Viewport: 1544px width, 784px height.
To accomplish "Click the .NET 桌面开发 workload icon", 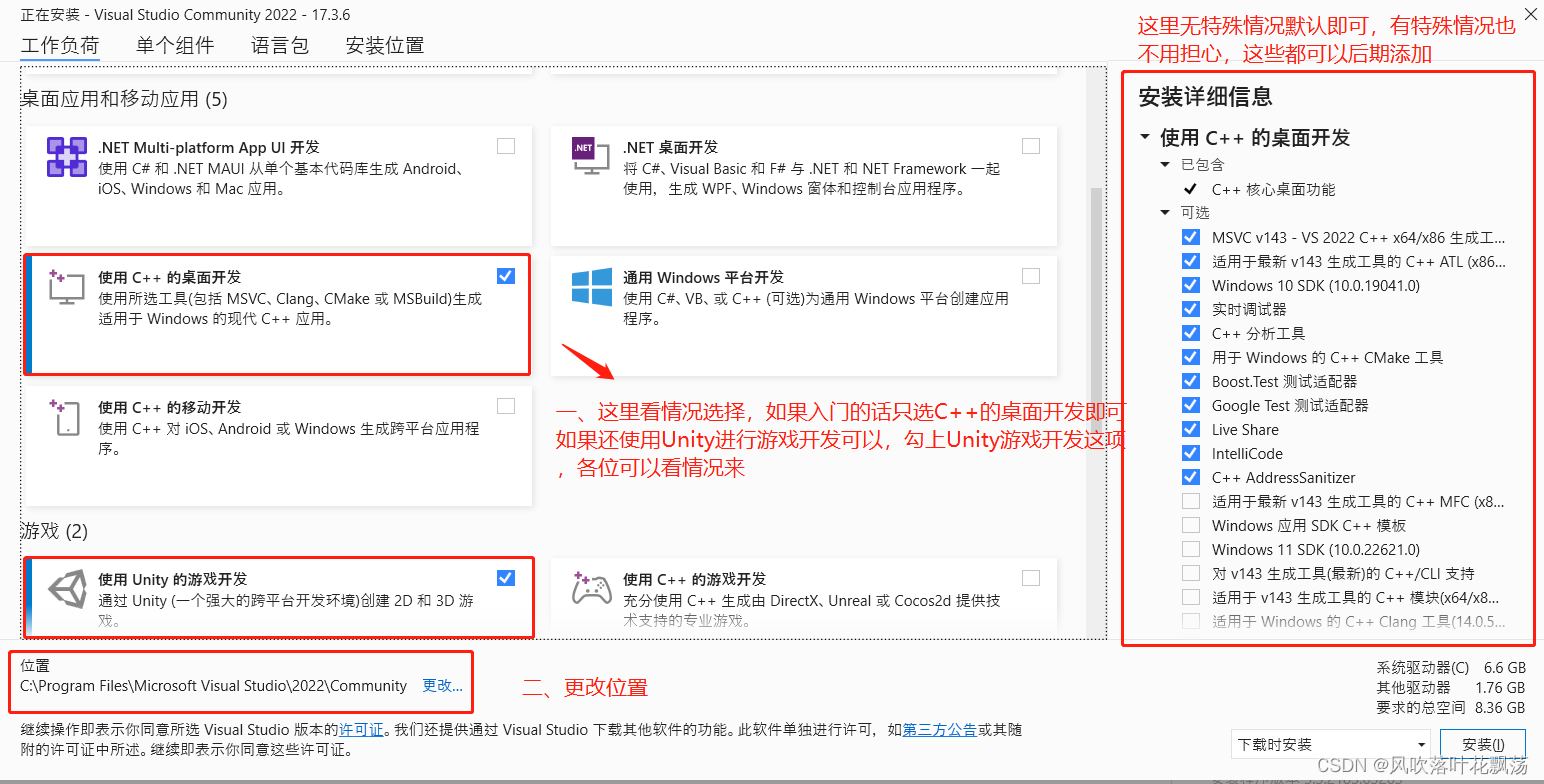I will pyautogui.click(x=591, y=157).
